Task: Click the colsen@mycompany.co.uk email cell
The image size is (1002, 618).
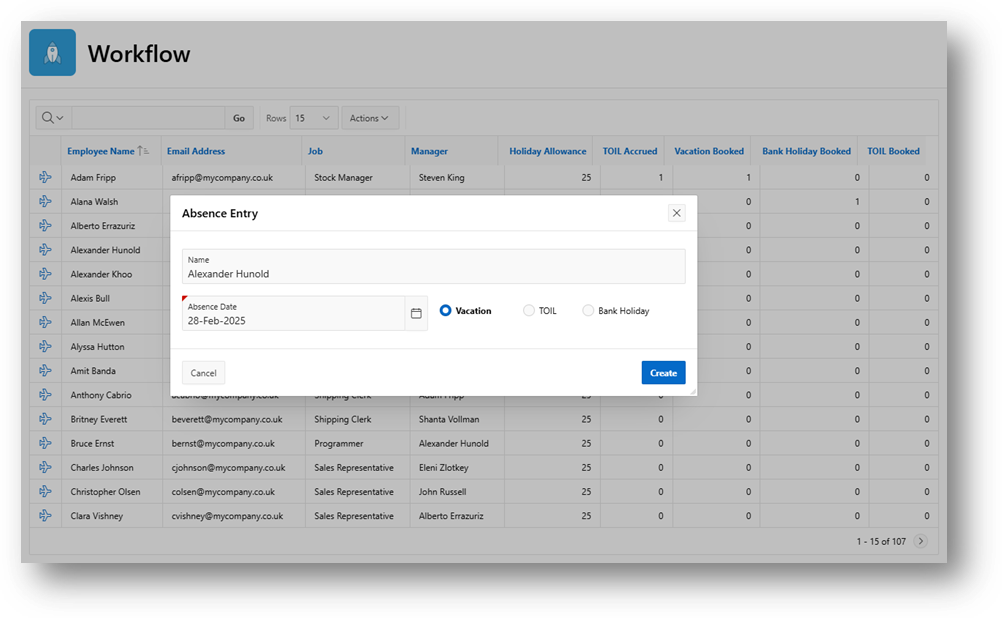Action: point(223,492)
